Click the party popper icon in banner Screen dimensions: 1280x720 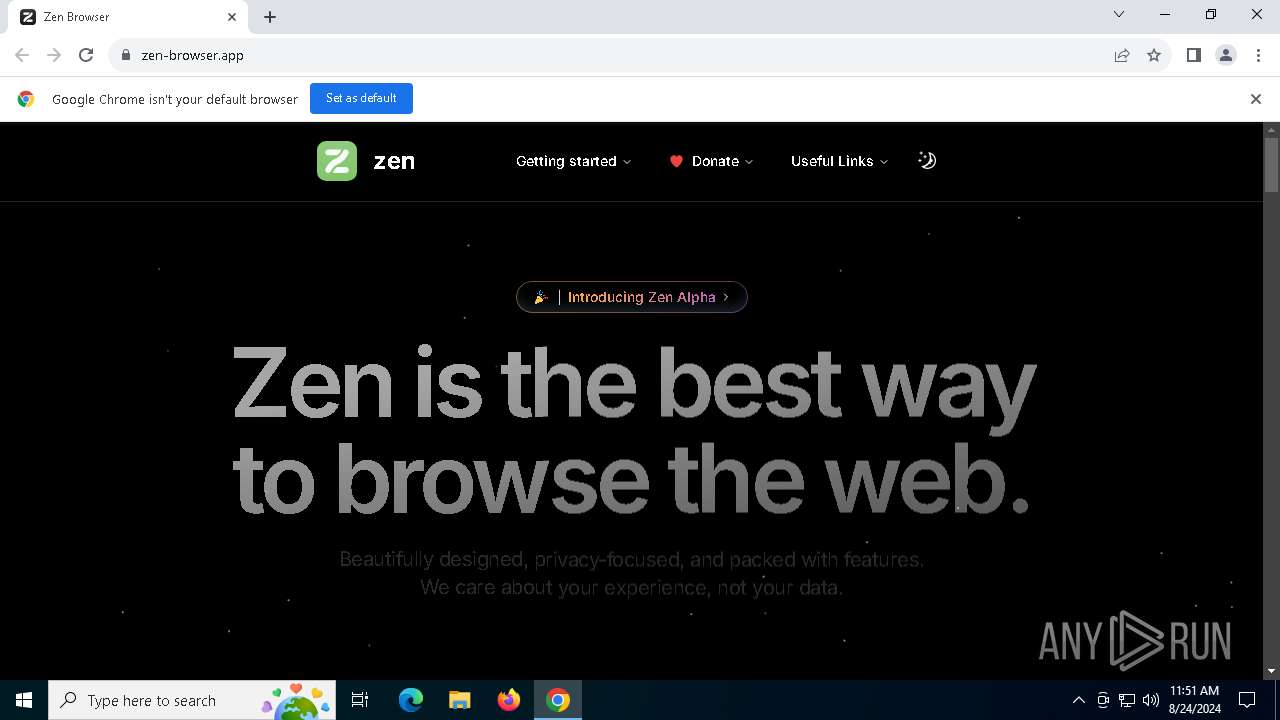click(x=541, y=297)
